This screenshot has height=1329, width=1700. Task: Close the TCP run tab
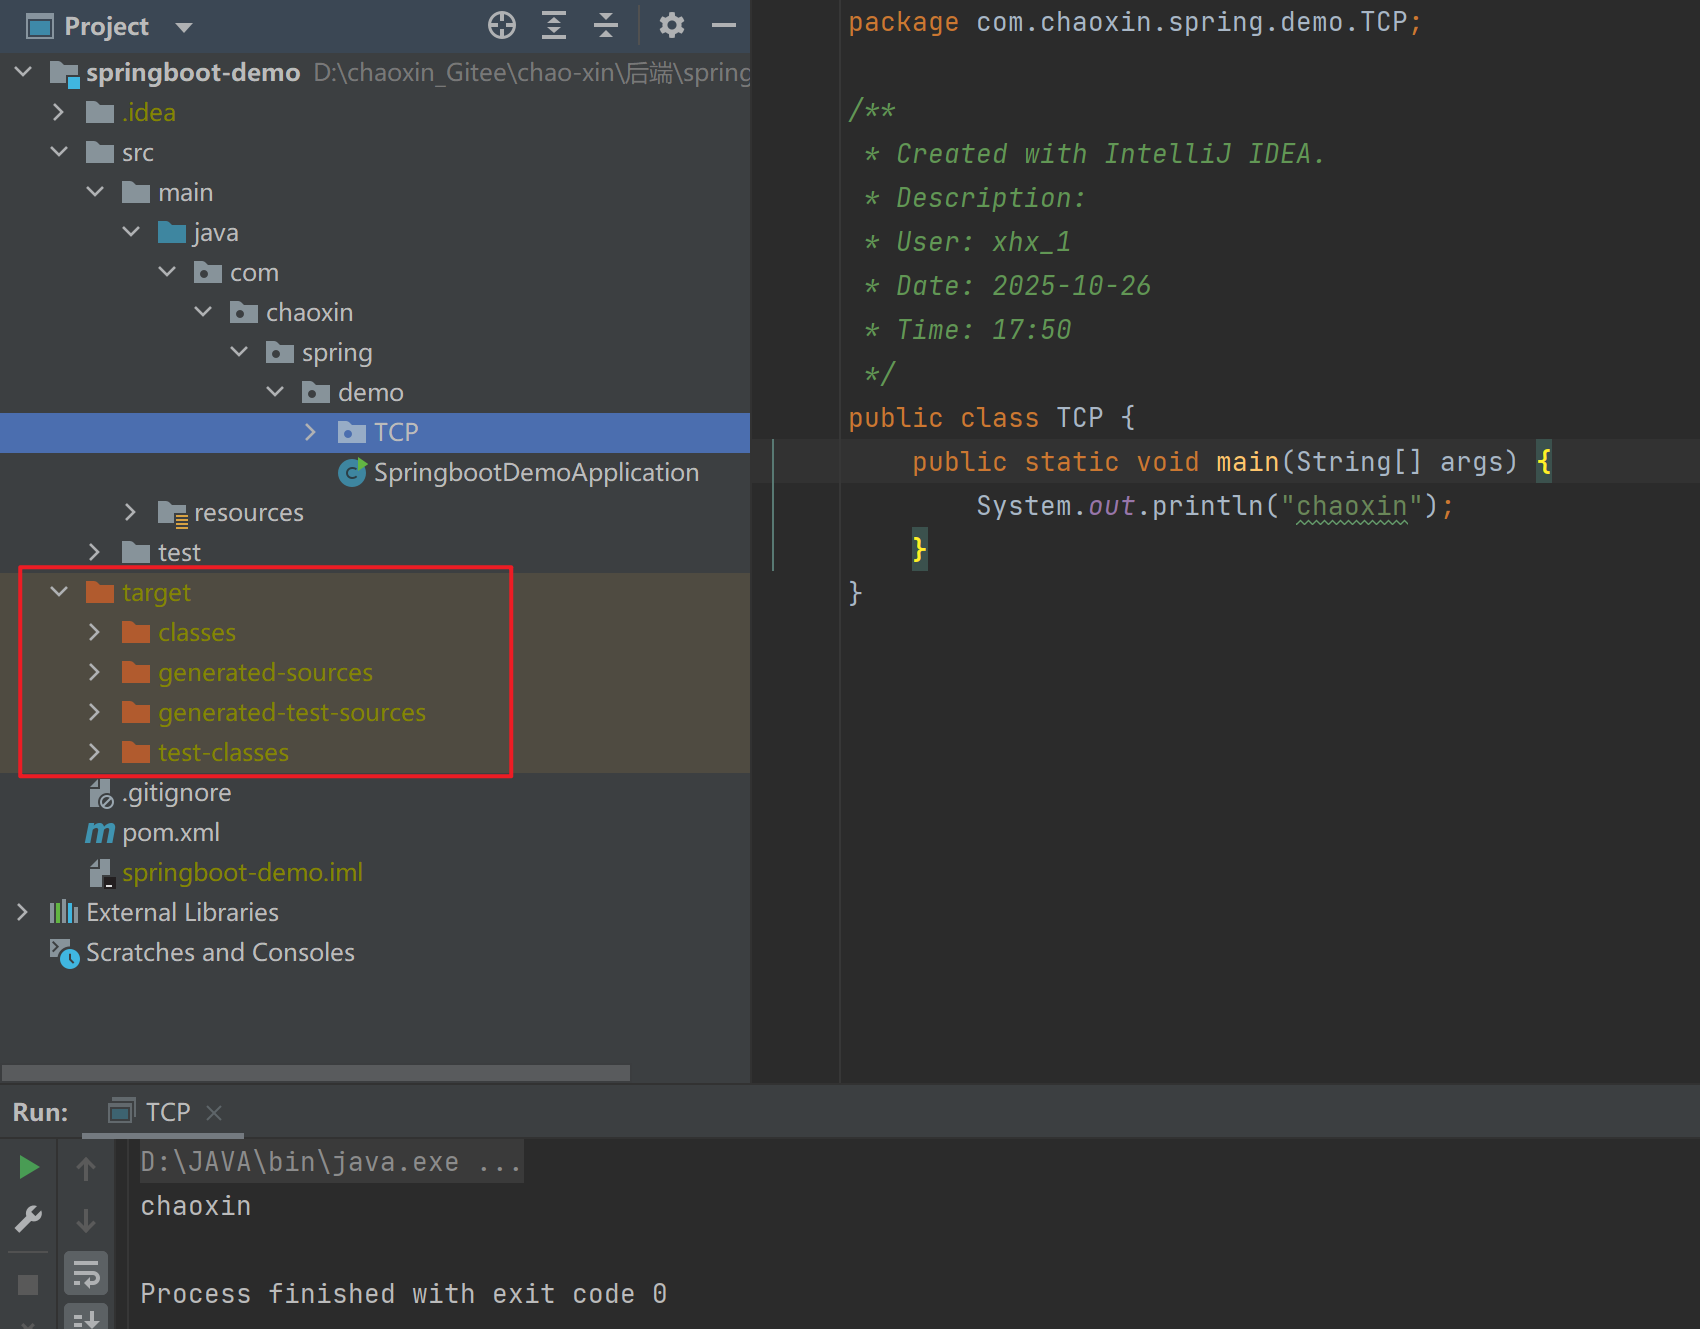click(x=213, y=1112)
